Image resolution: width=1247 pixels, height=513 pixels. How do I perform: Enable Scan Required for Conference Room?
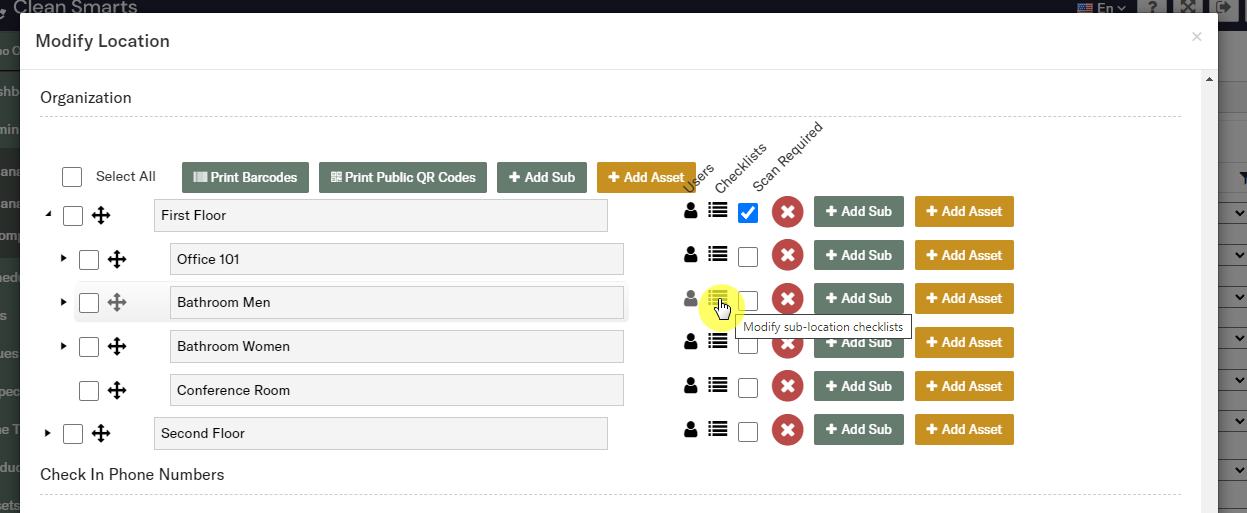point(748,388)
